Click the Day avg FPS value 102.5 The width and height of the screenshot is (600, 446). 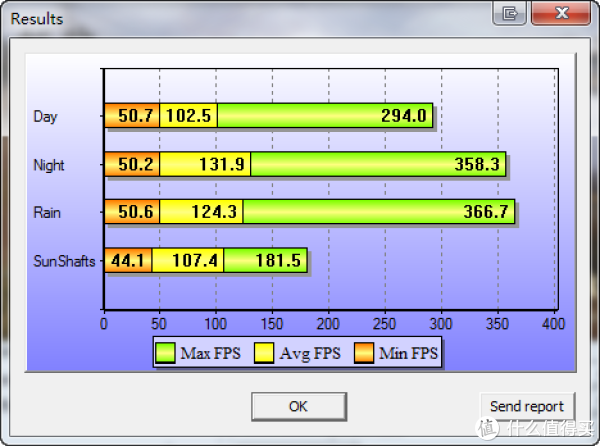(x=188, y=116)
